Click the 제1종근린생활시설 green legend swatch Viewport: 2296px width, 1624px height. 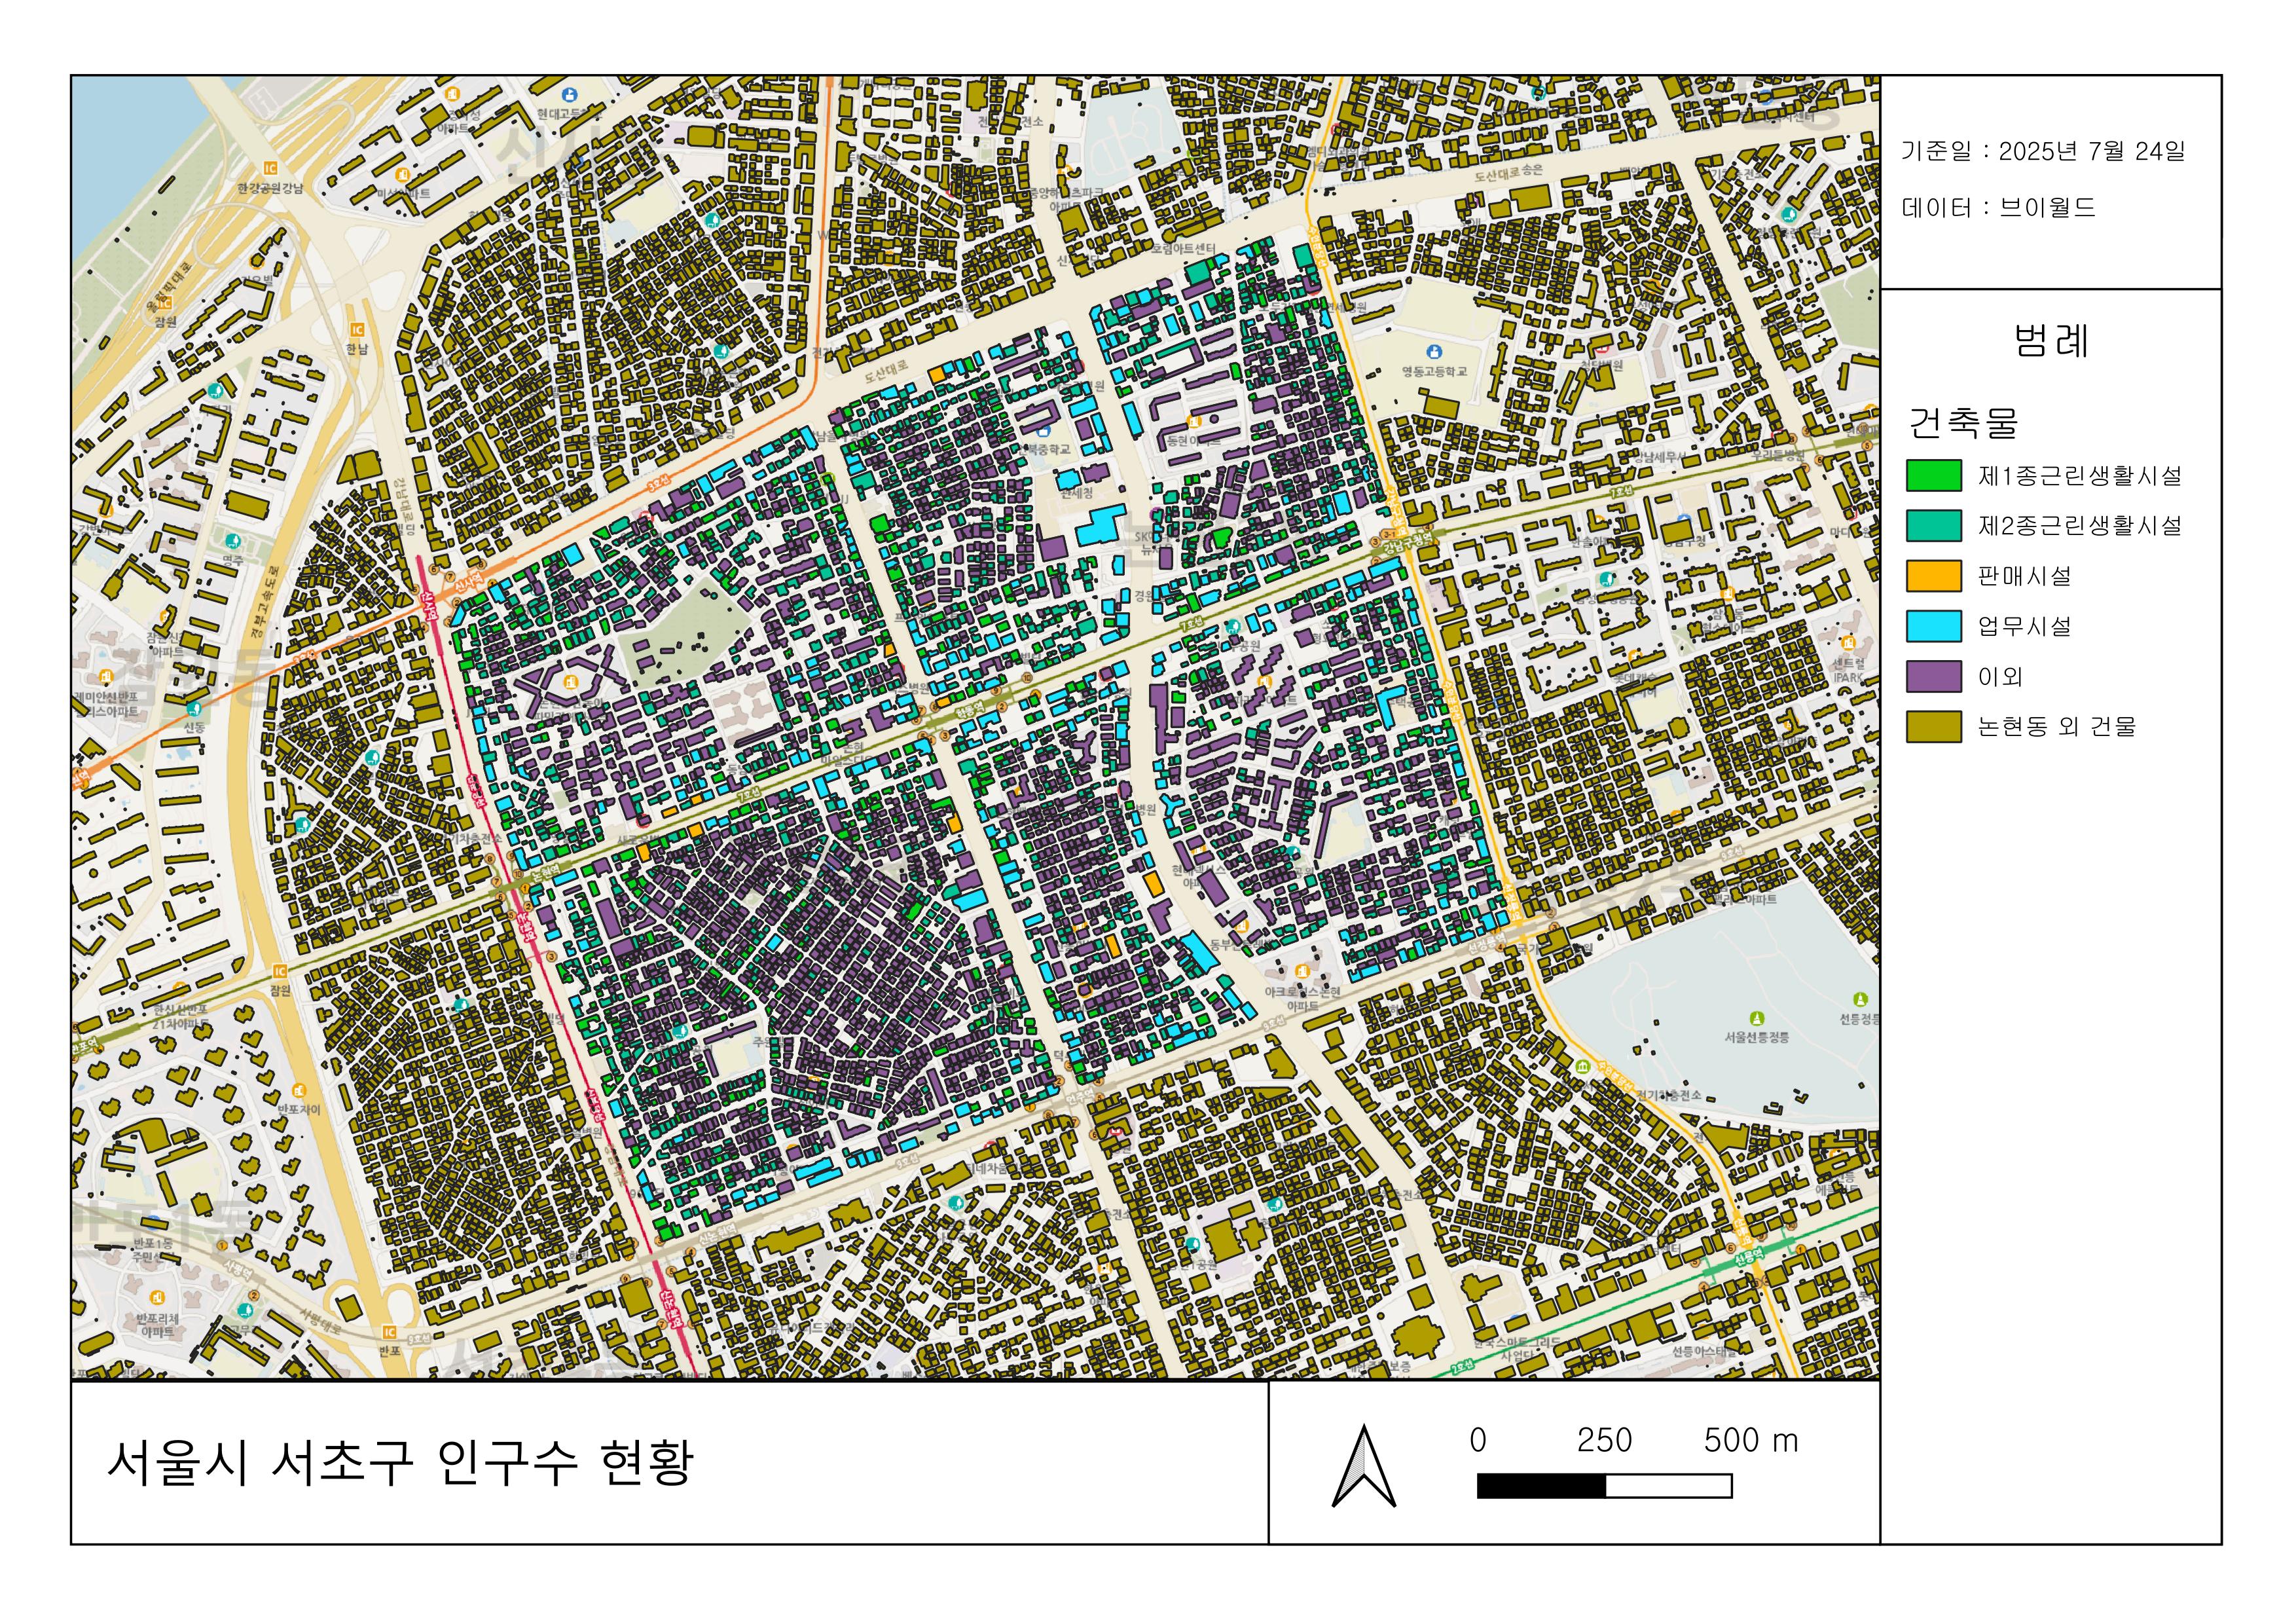pos(1933,476)
